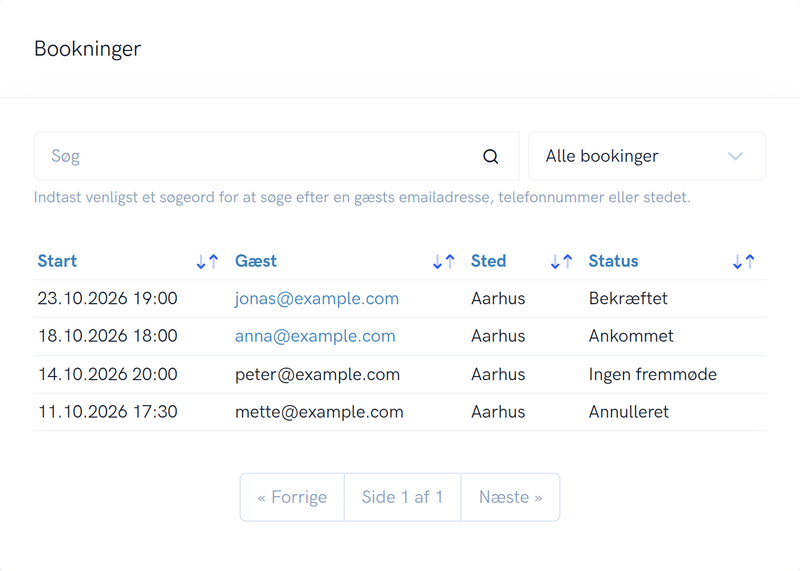Image resolution: width=800 pixels, height=571 pixels.
Task: Go to next page with Næste
Action: click(510, 497)
